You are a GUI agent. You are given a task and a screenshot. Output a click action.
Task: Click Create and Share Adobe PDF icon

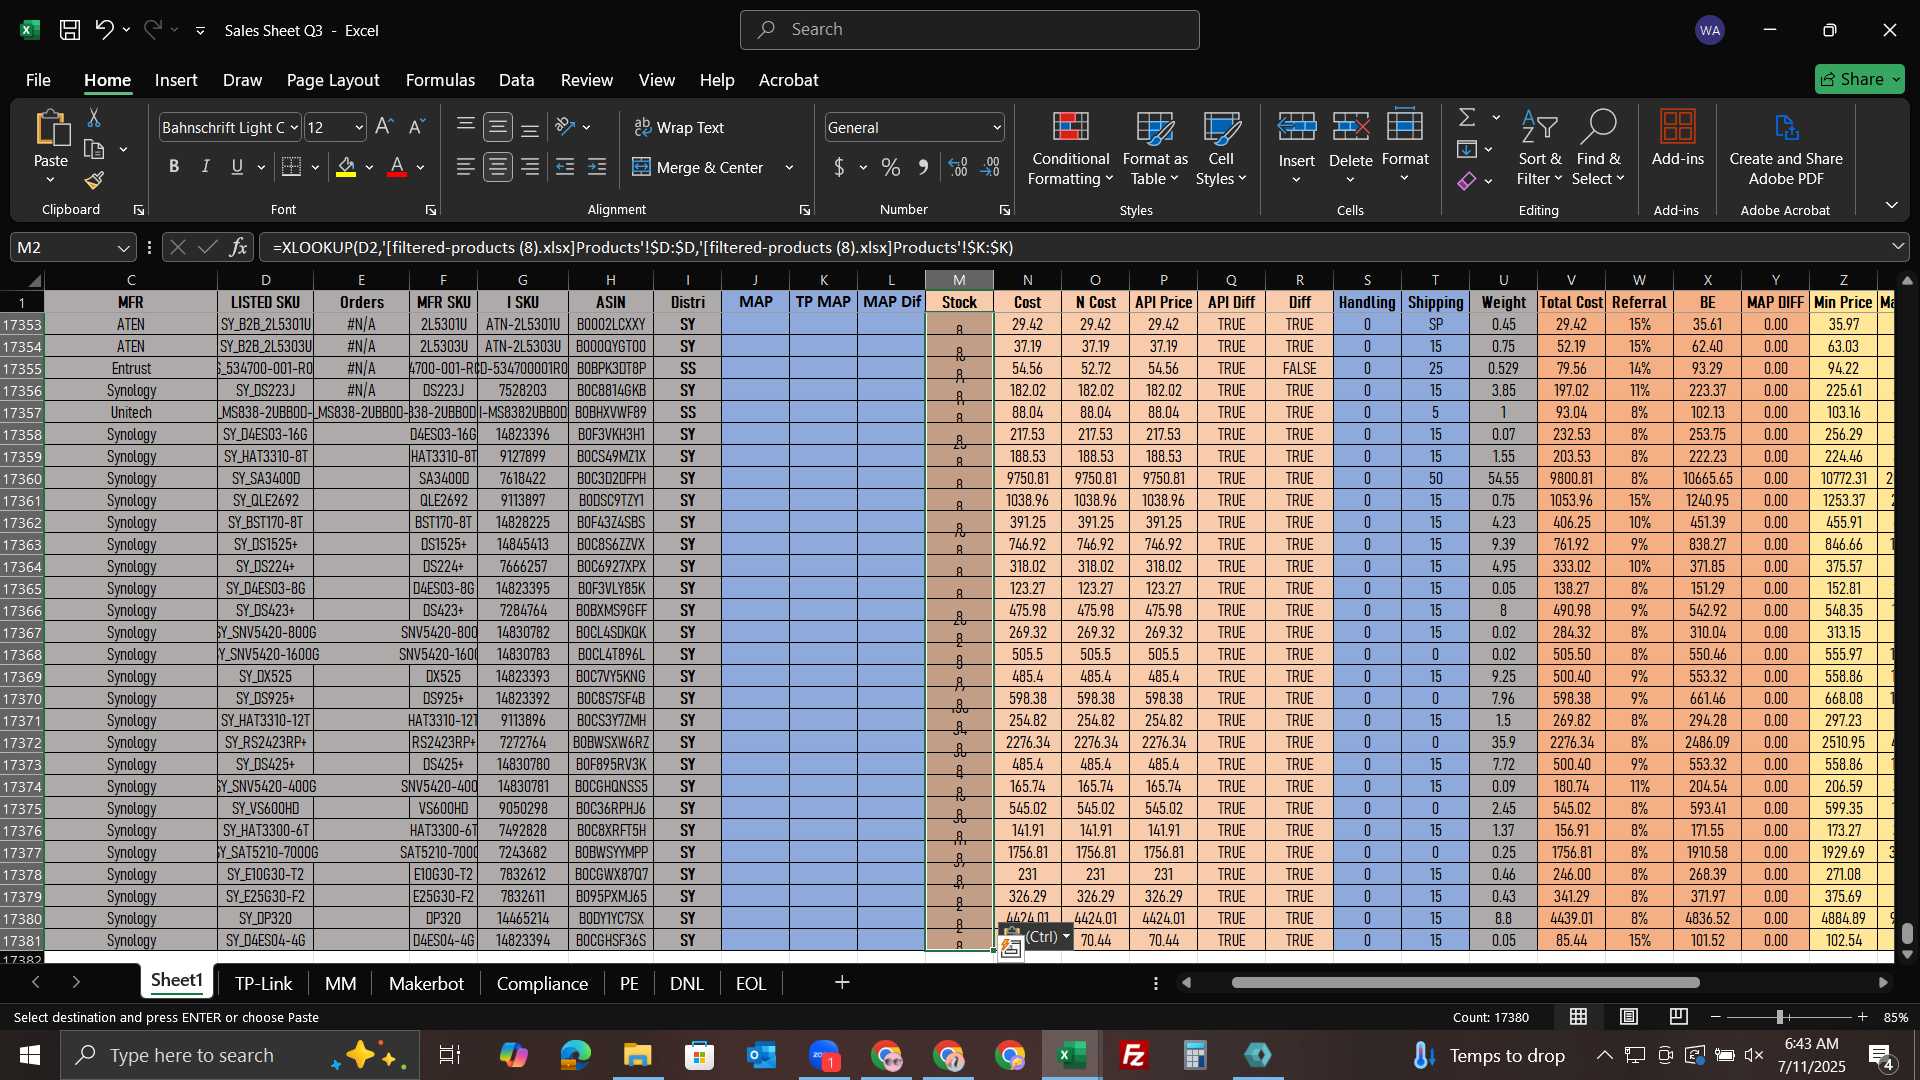[1786, 148]
